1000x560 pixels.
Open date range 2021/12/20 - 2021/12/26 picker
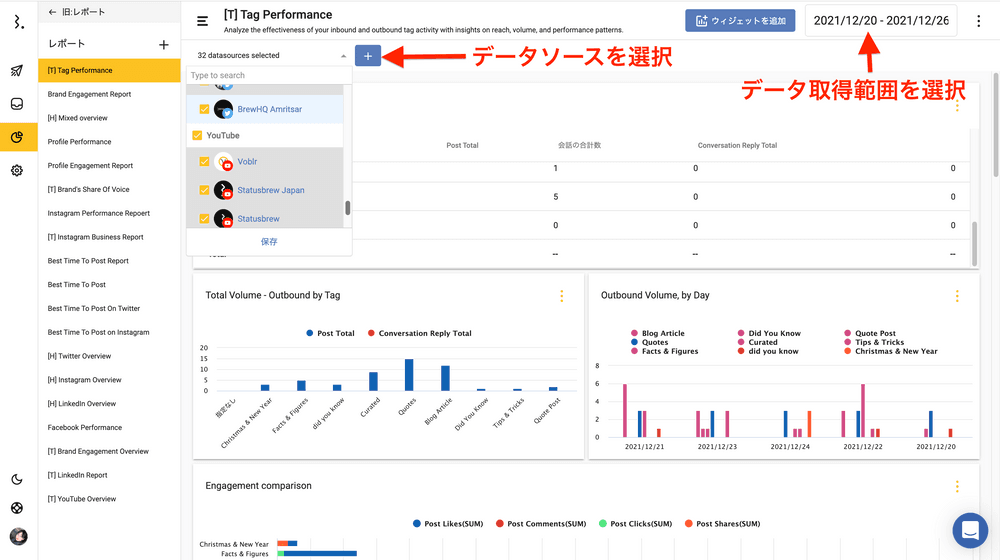(x=880, y=21)
